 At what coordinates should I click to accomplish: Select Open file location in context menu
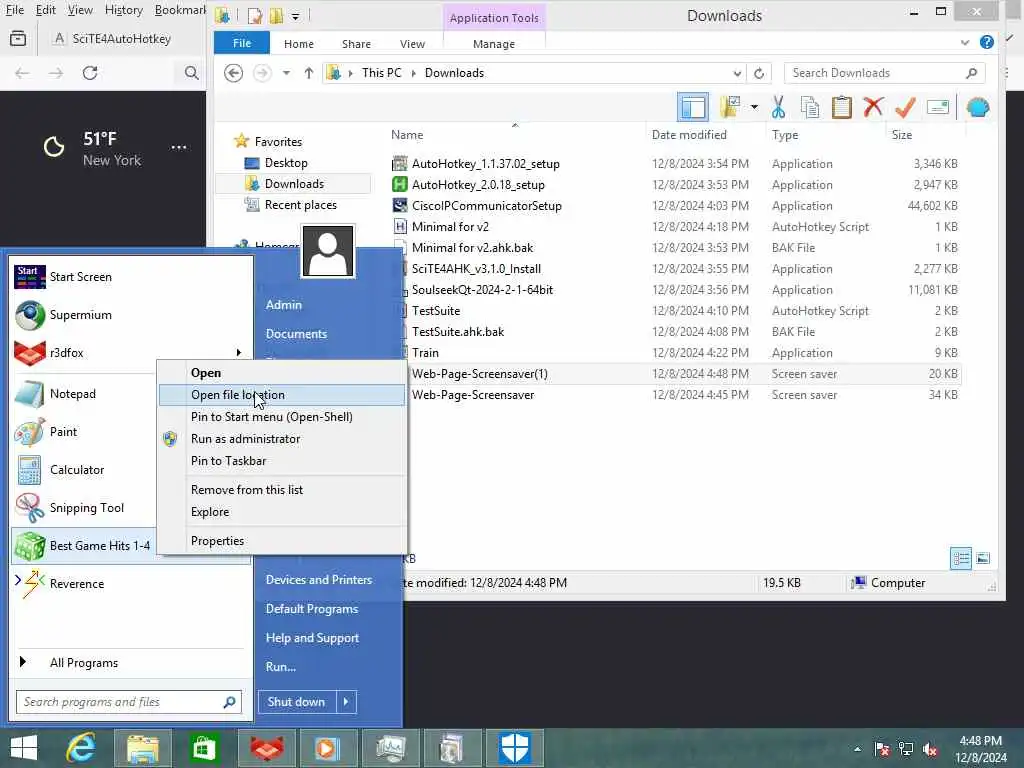pyautogui.click(x=282, y=395)
